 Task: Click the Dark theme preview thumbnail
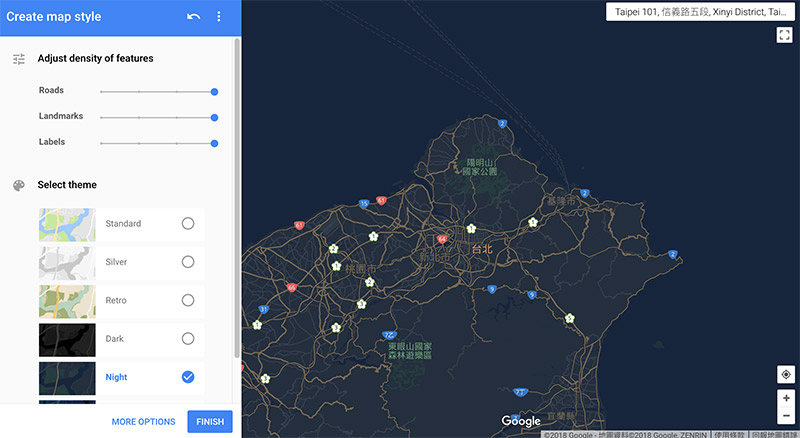[67, 339]
